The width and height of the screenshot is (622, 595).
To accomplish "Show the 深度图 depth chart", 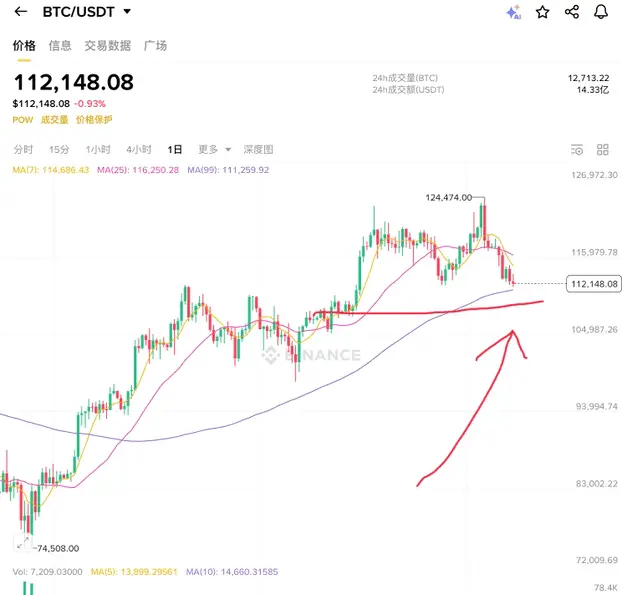I will pos(258,150).
